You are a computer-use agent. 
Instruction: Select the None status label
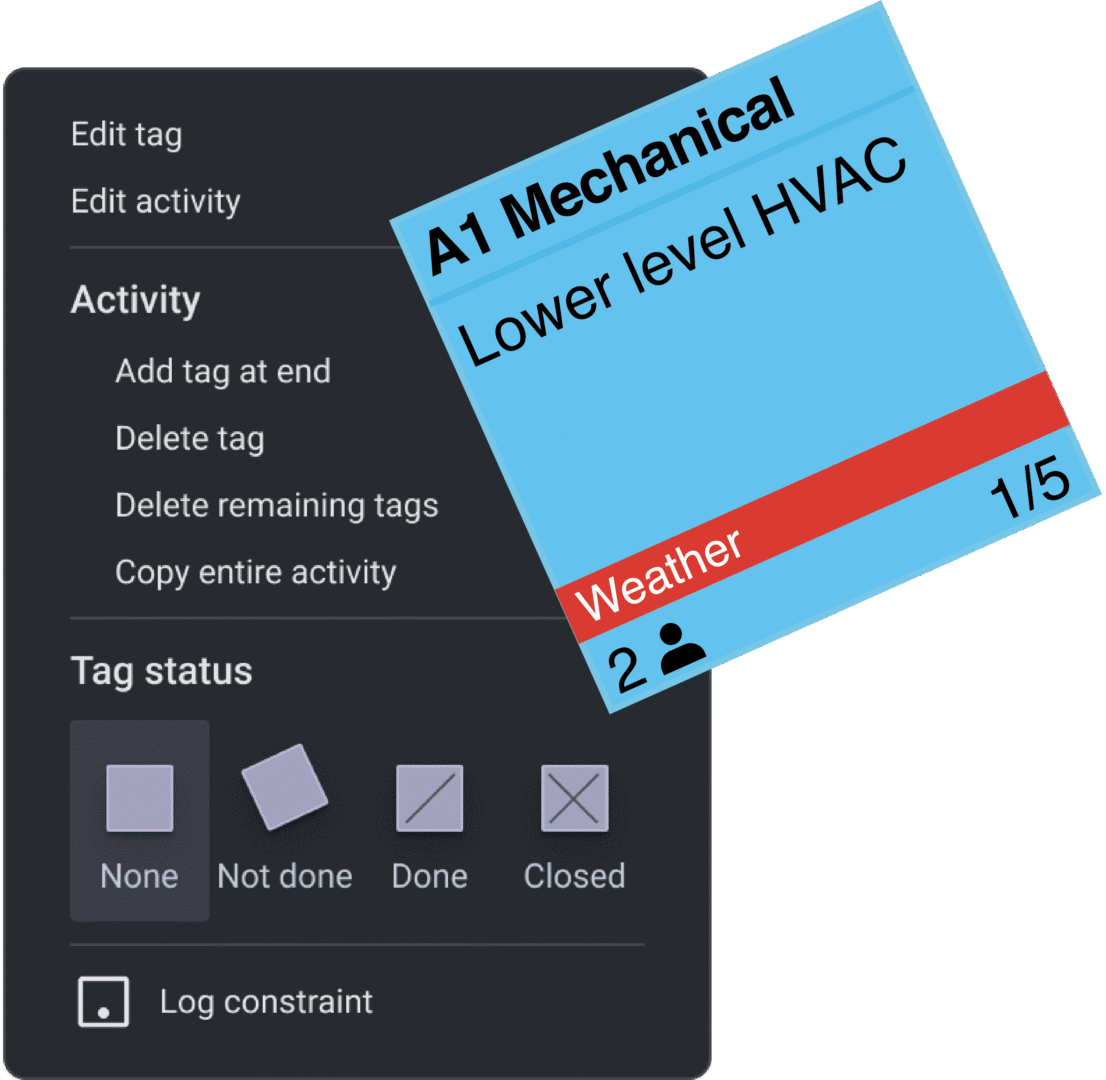(x=139, y=876)
